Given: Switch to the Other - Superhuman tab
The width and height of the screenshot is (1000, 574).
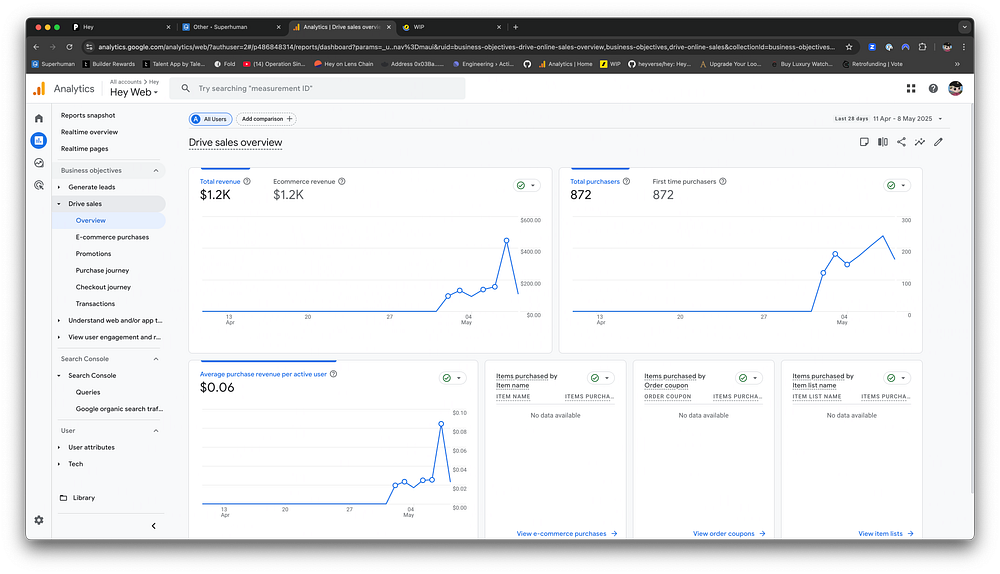Looking at the screenshot, I should tap(231, 27).
